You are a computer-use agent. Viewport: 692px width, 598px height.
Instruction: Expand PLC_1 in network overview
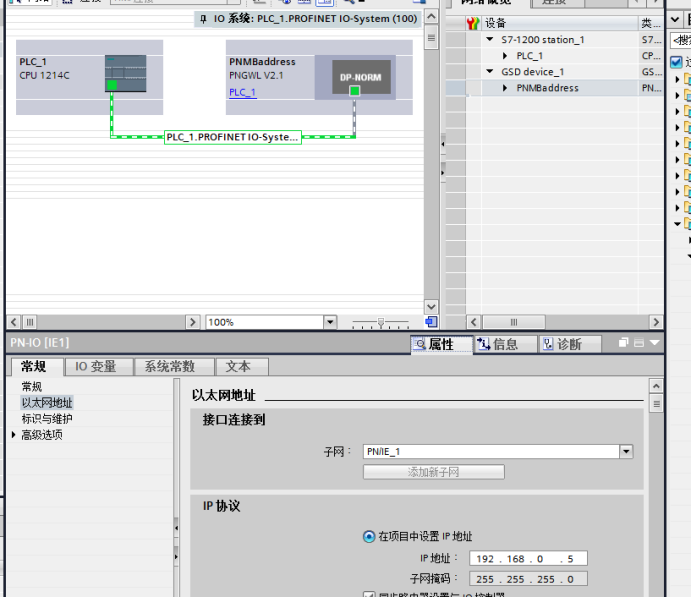click(505, 56)
